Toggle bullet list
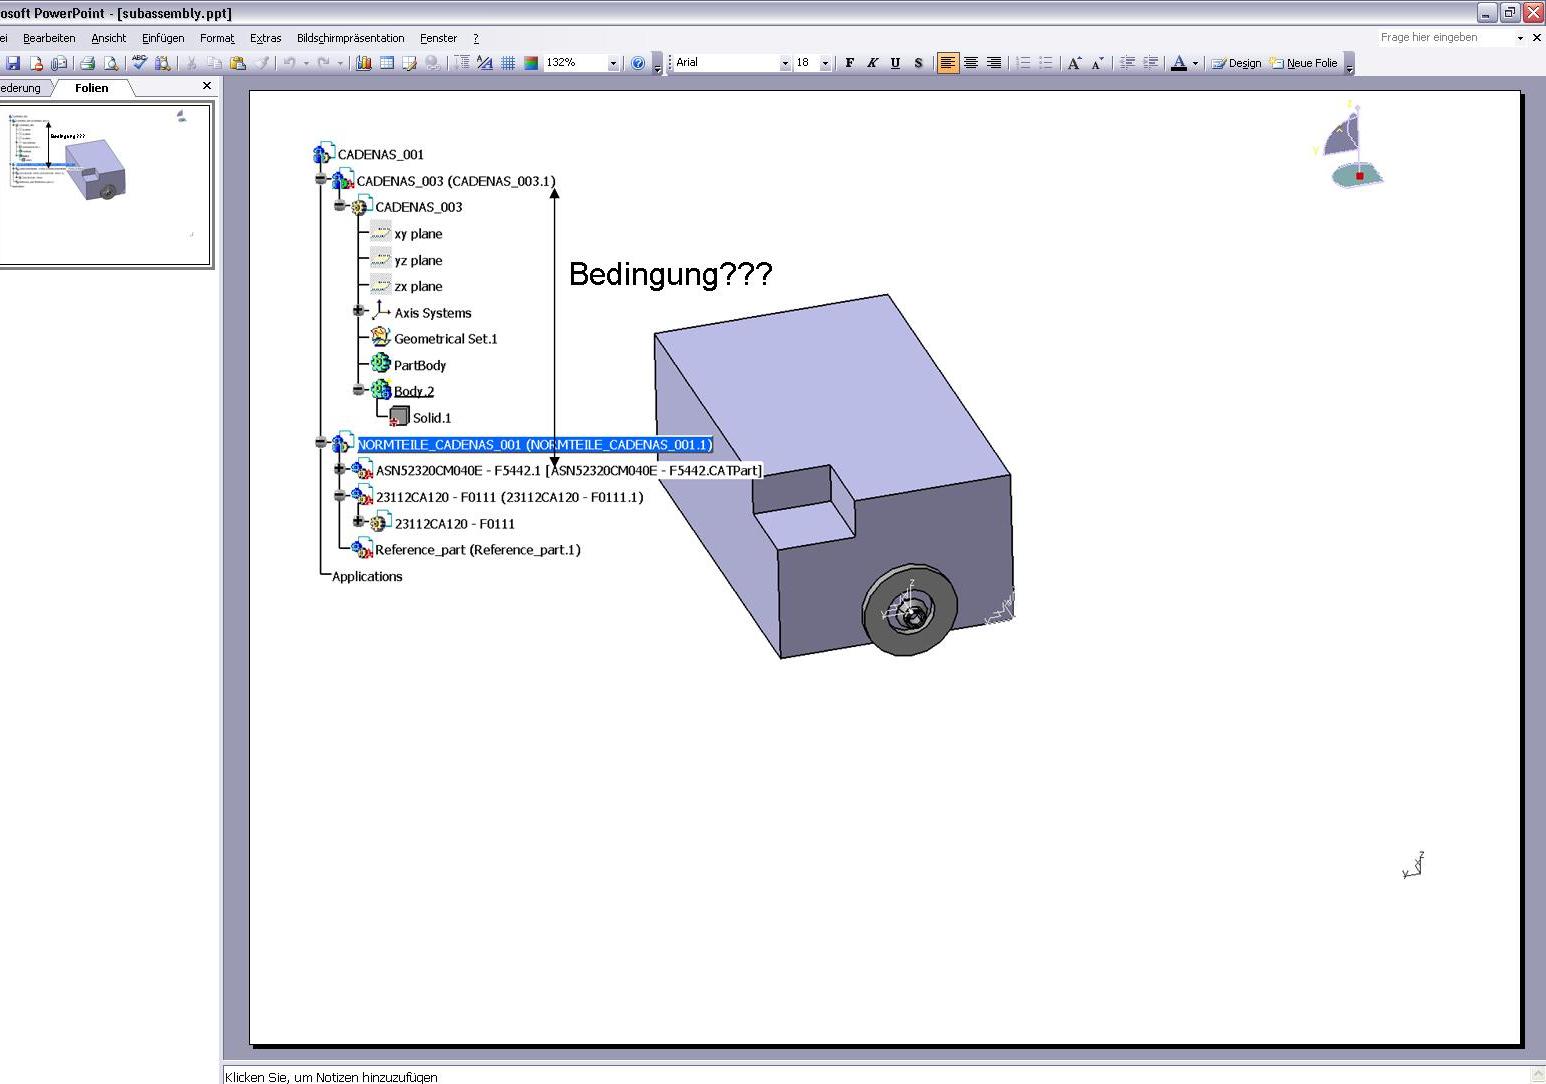The width and height of the screenshot is (1546, 1084). [1046, 63]
